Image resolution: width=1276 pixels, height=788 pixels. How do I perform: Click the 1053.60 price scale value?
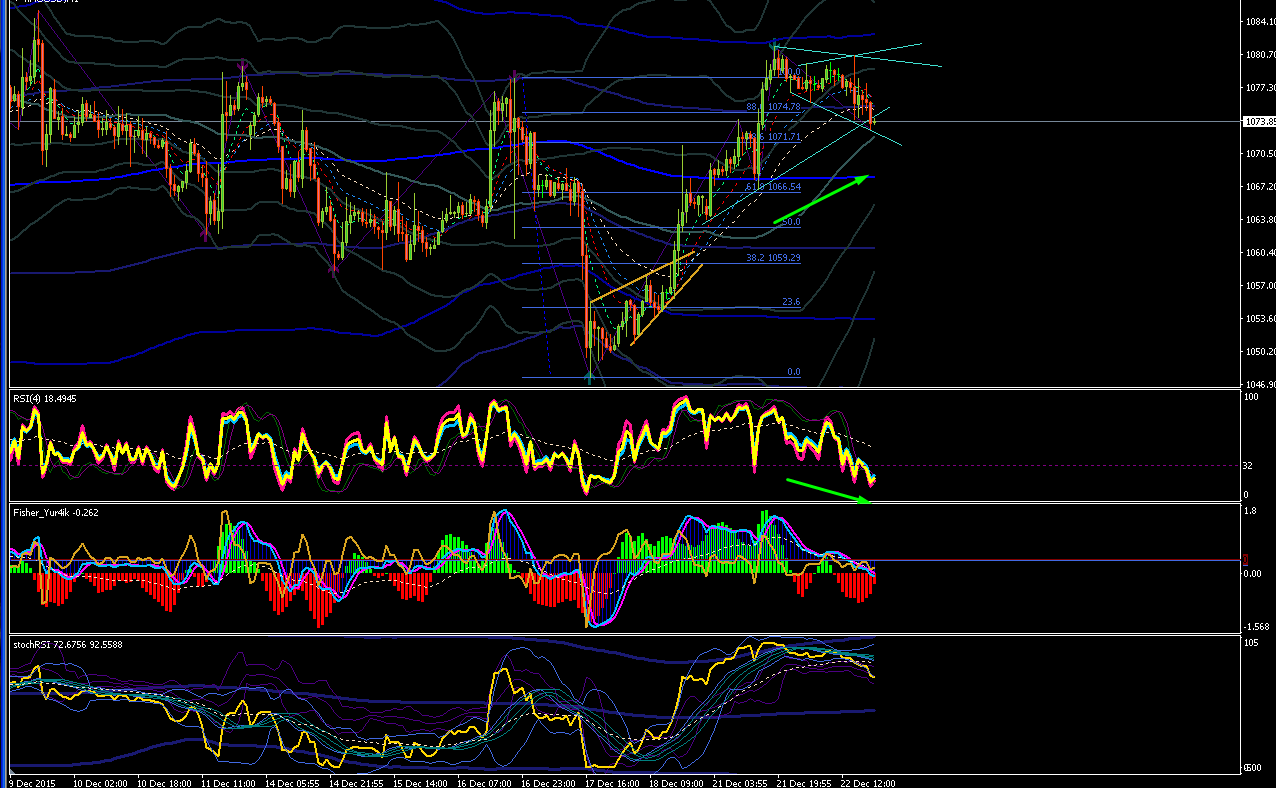coord(1259,319)
